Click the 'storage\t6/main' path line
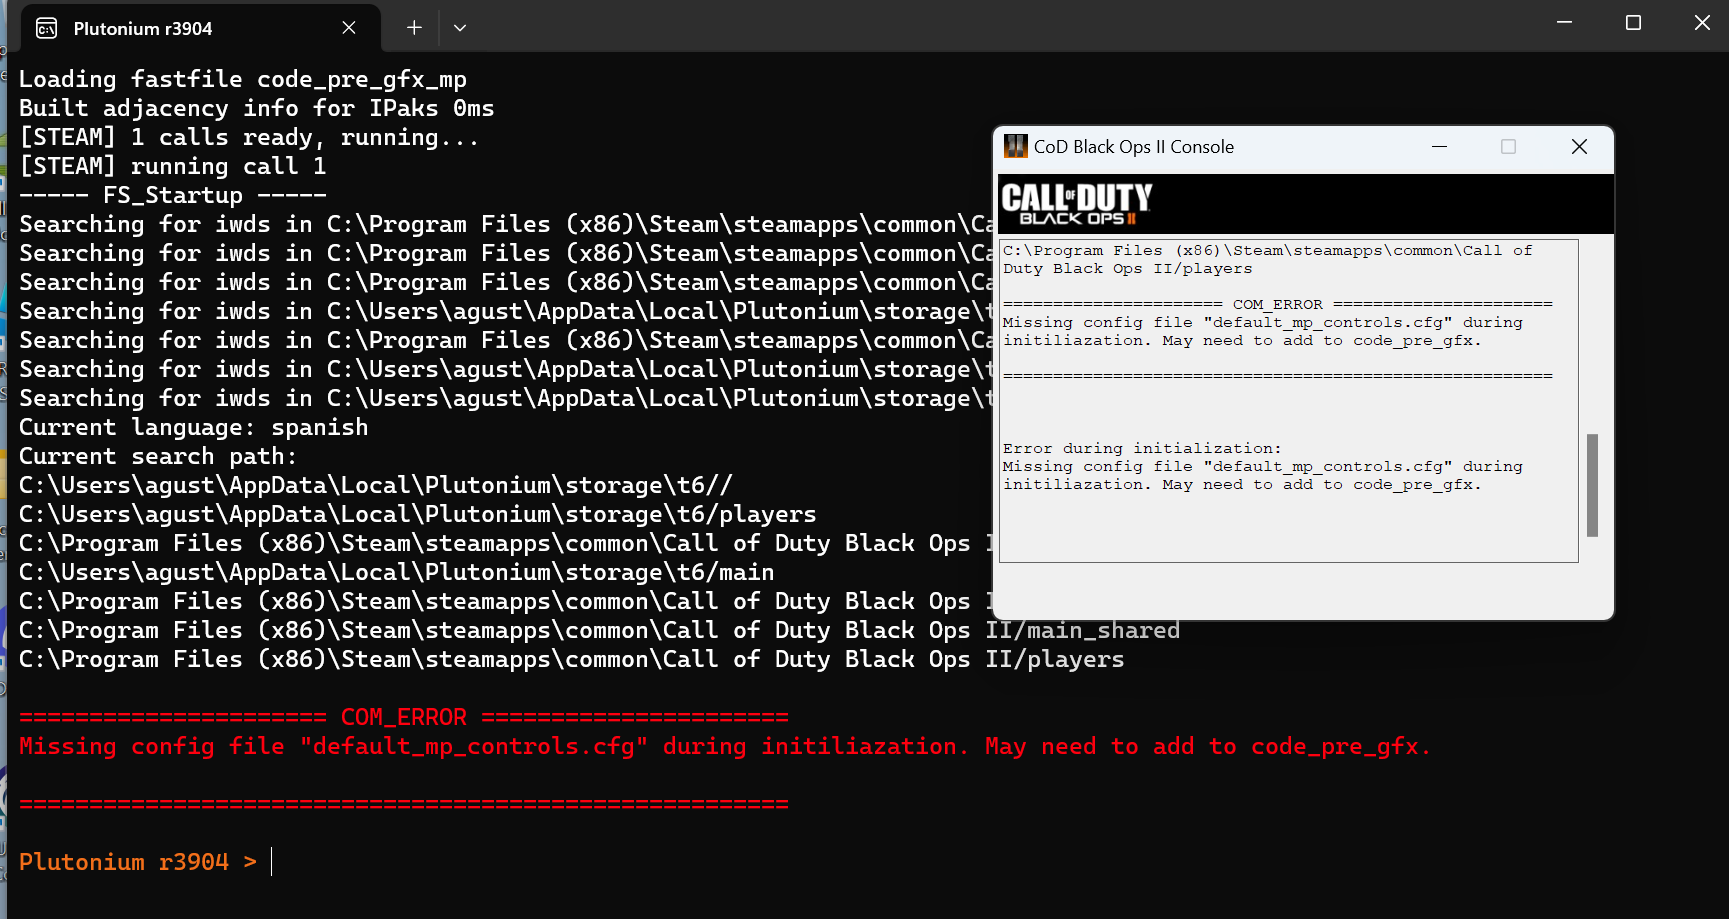Image resolution: width=1729 pixels, height=919 pixels. (x=397, y=572)
